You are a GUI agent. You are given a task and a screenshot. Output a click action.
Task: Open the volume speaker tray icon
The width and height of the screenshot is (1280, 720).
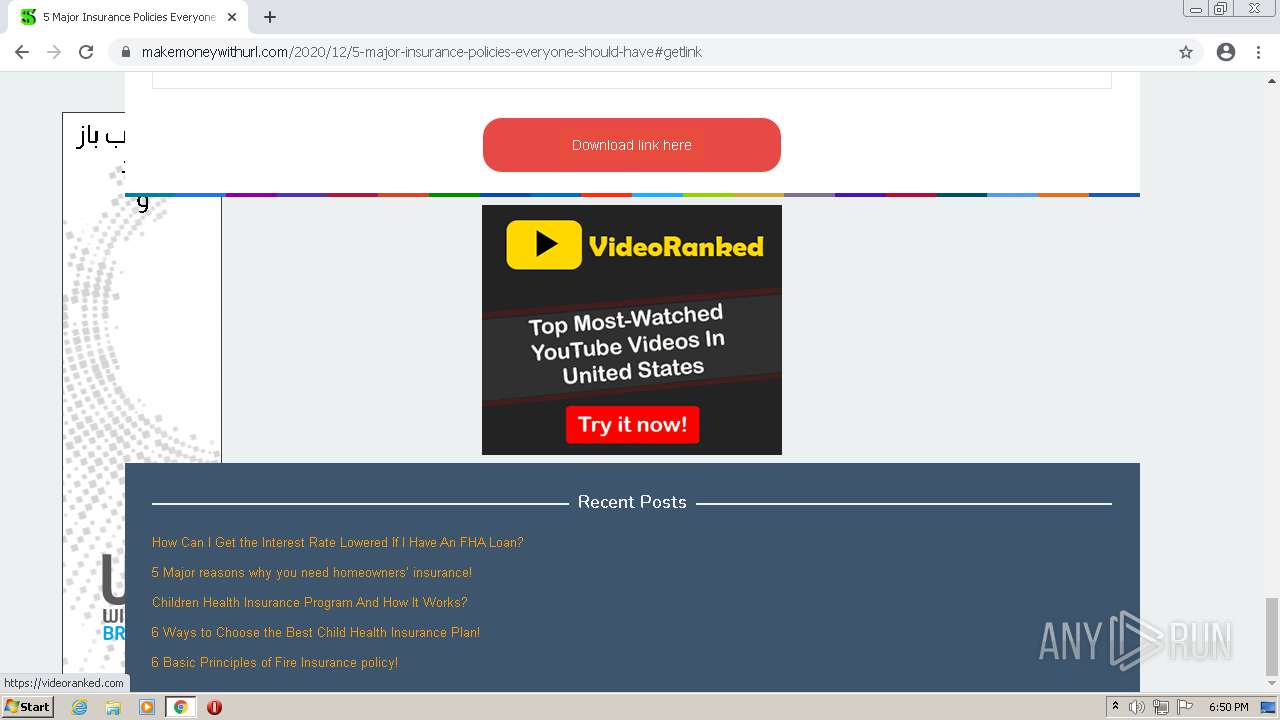[1137, 707]
